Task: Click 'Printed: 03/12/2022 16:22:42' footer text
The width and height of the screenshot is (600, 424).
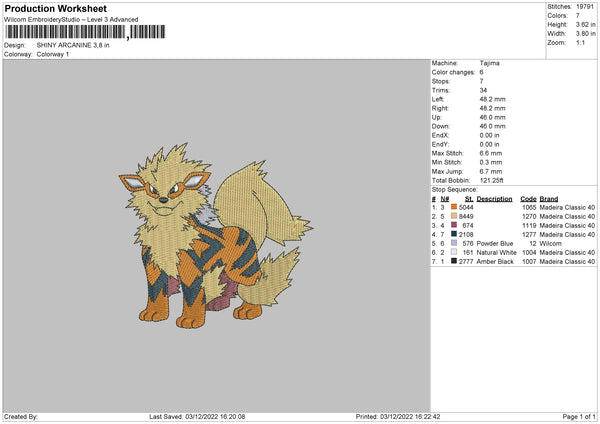Action: coord(398,417)
